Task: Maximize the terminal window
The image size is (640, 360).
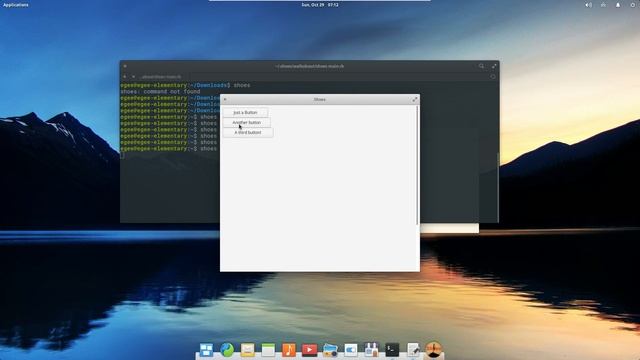Action: click(x=494, y=66)
